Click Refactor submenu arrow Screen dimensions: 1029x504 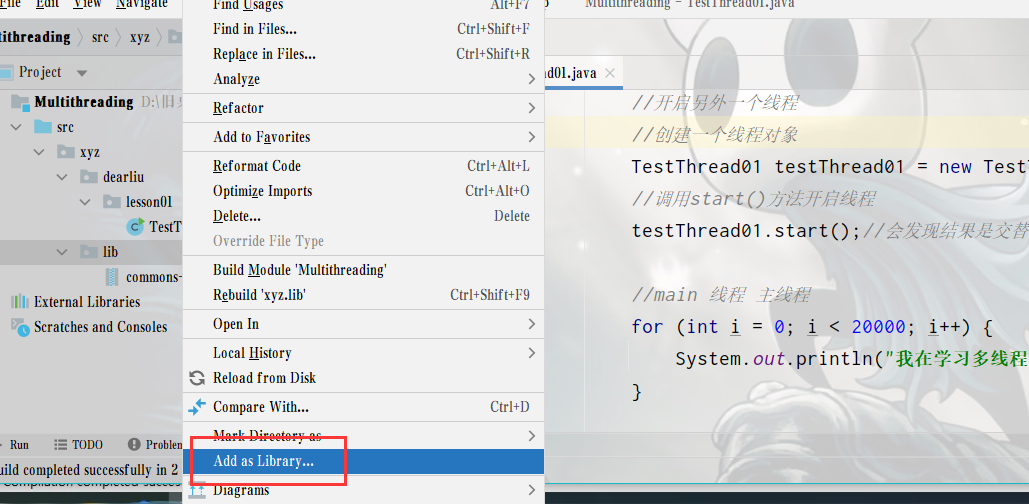click(532, 108)
